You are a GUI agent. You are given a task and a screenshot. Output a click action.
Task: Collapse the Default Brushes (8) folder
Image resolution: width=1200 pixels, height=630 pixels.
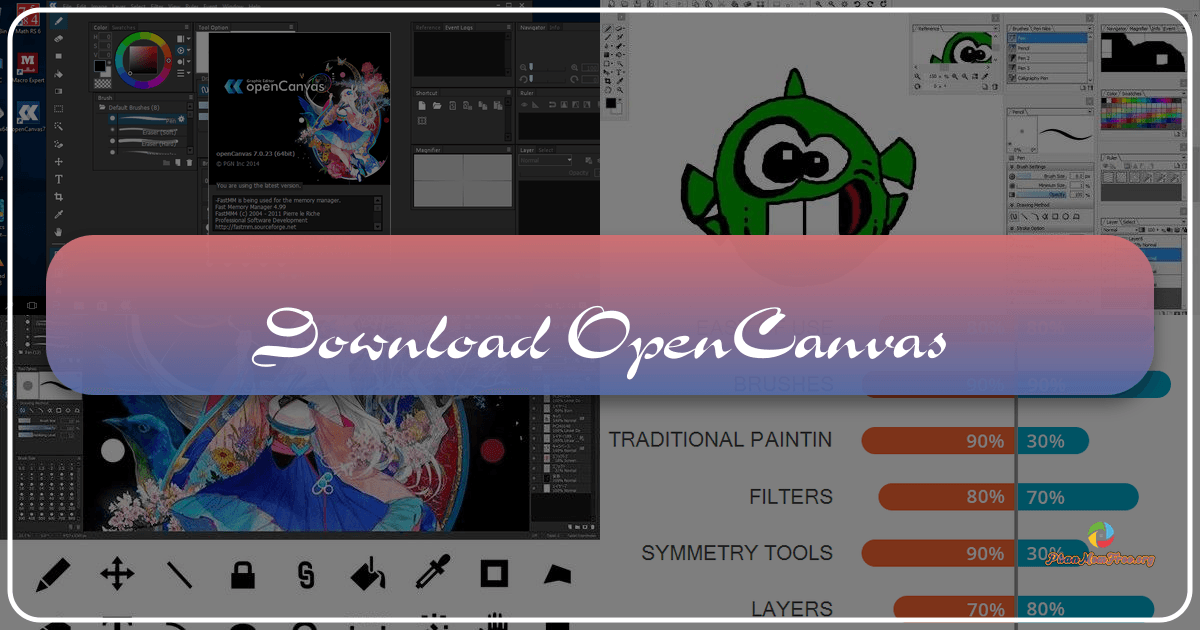tap(101, 108)
